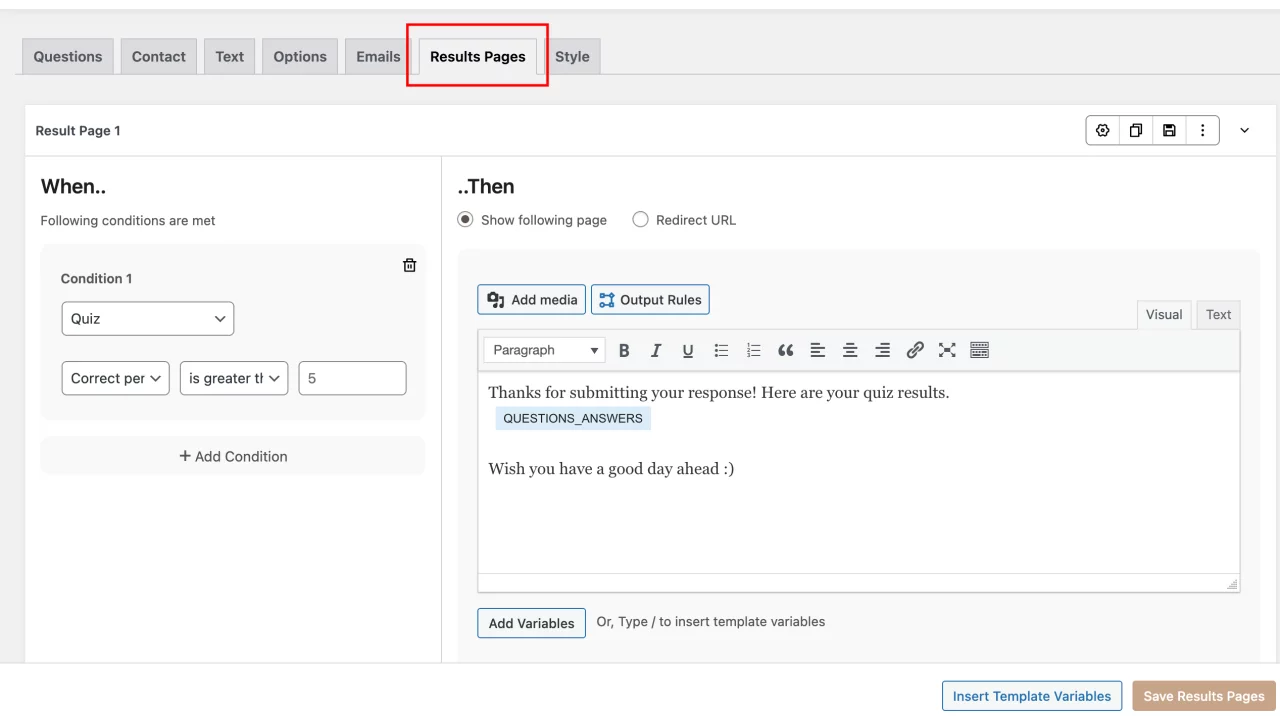Screen dimensions: 1280x716
Task: Delete Condition 1 using the trash icon
Action: point(409,265)
